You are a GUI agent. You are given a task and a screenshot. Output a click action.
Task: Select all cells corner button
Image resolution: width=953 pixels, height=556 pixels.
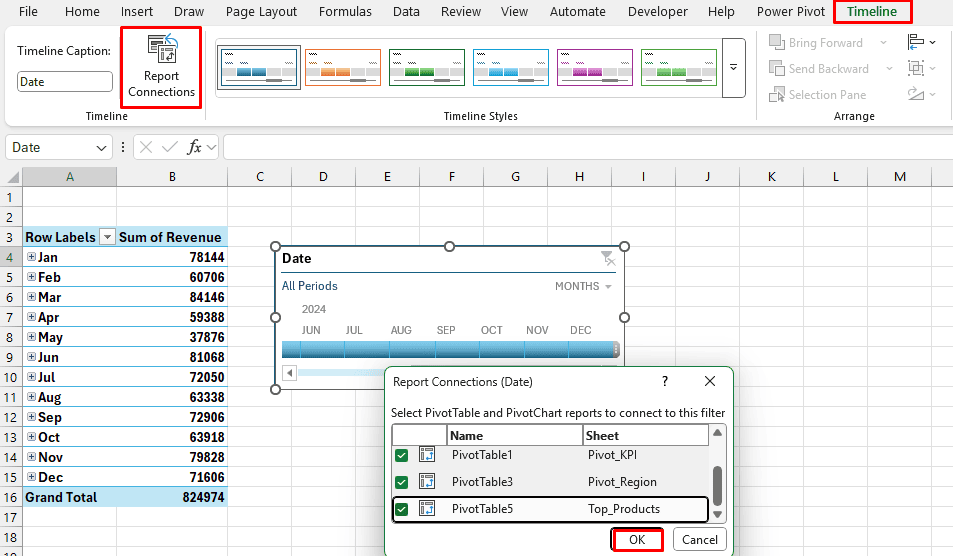[x=12, y=177]
